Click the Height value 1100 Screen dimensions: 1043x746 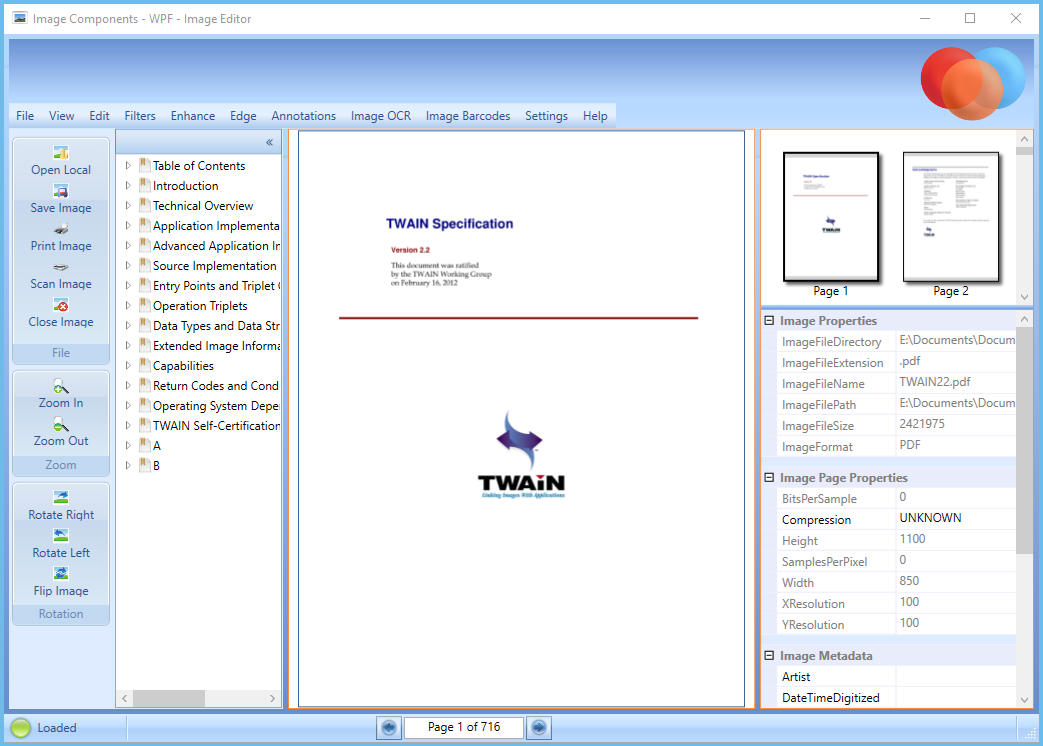pyautogui.click(x=912, y=539)
